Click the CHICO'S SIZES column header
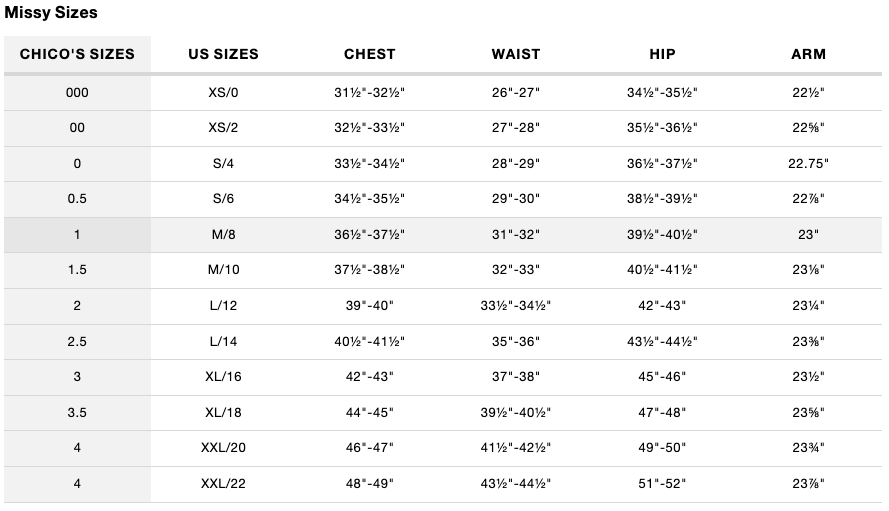889x511 pixels. tap(77, 54)
